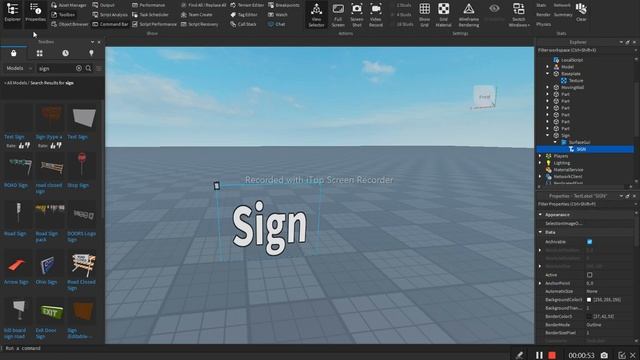Clear the stats display
Viewport: 640px width, 360px height.
581,12
